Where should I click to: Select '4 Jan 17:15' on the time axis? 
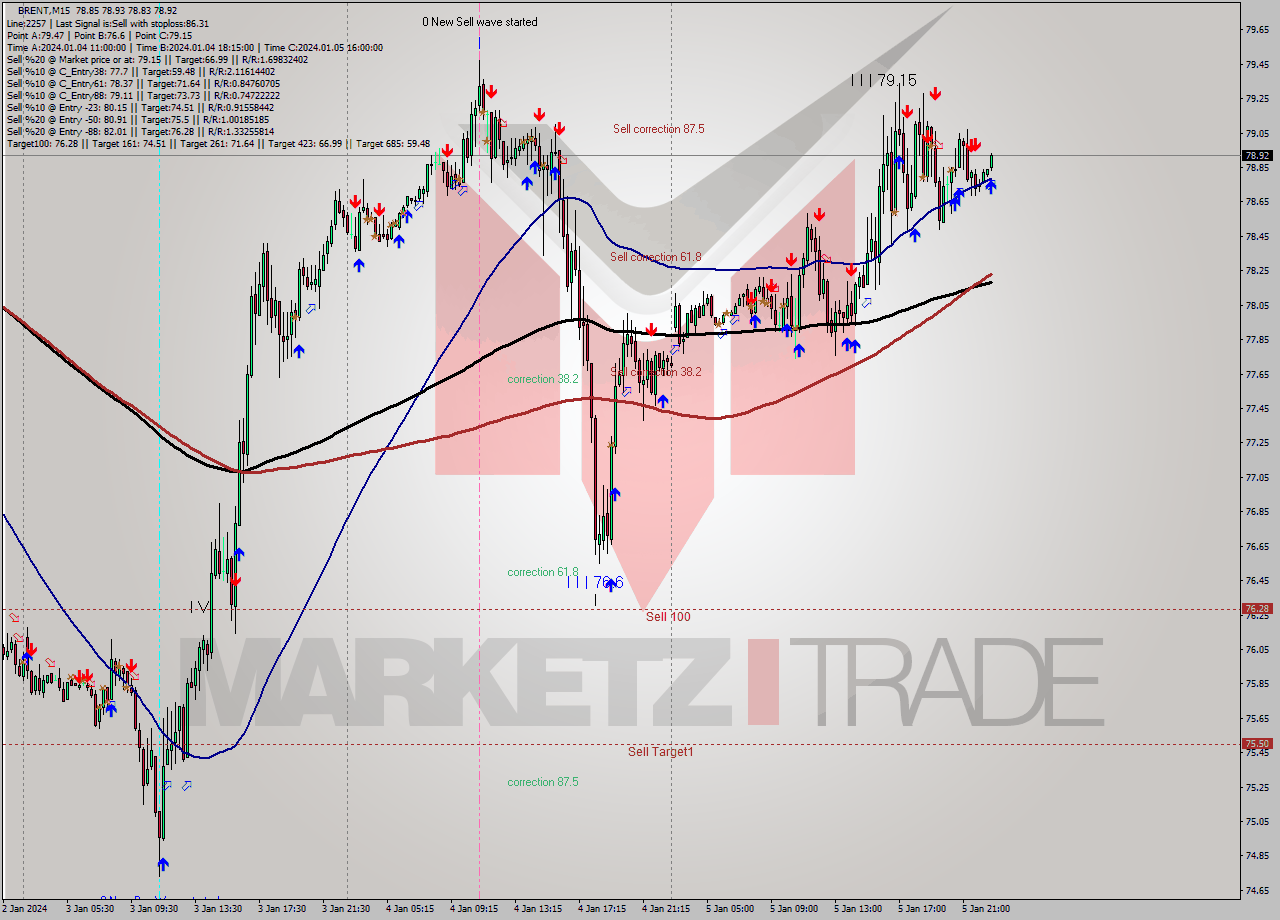tap(602, 909)
